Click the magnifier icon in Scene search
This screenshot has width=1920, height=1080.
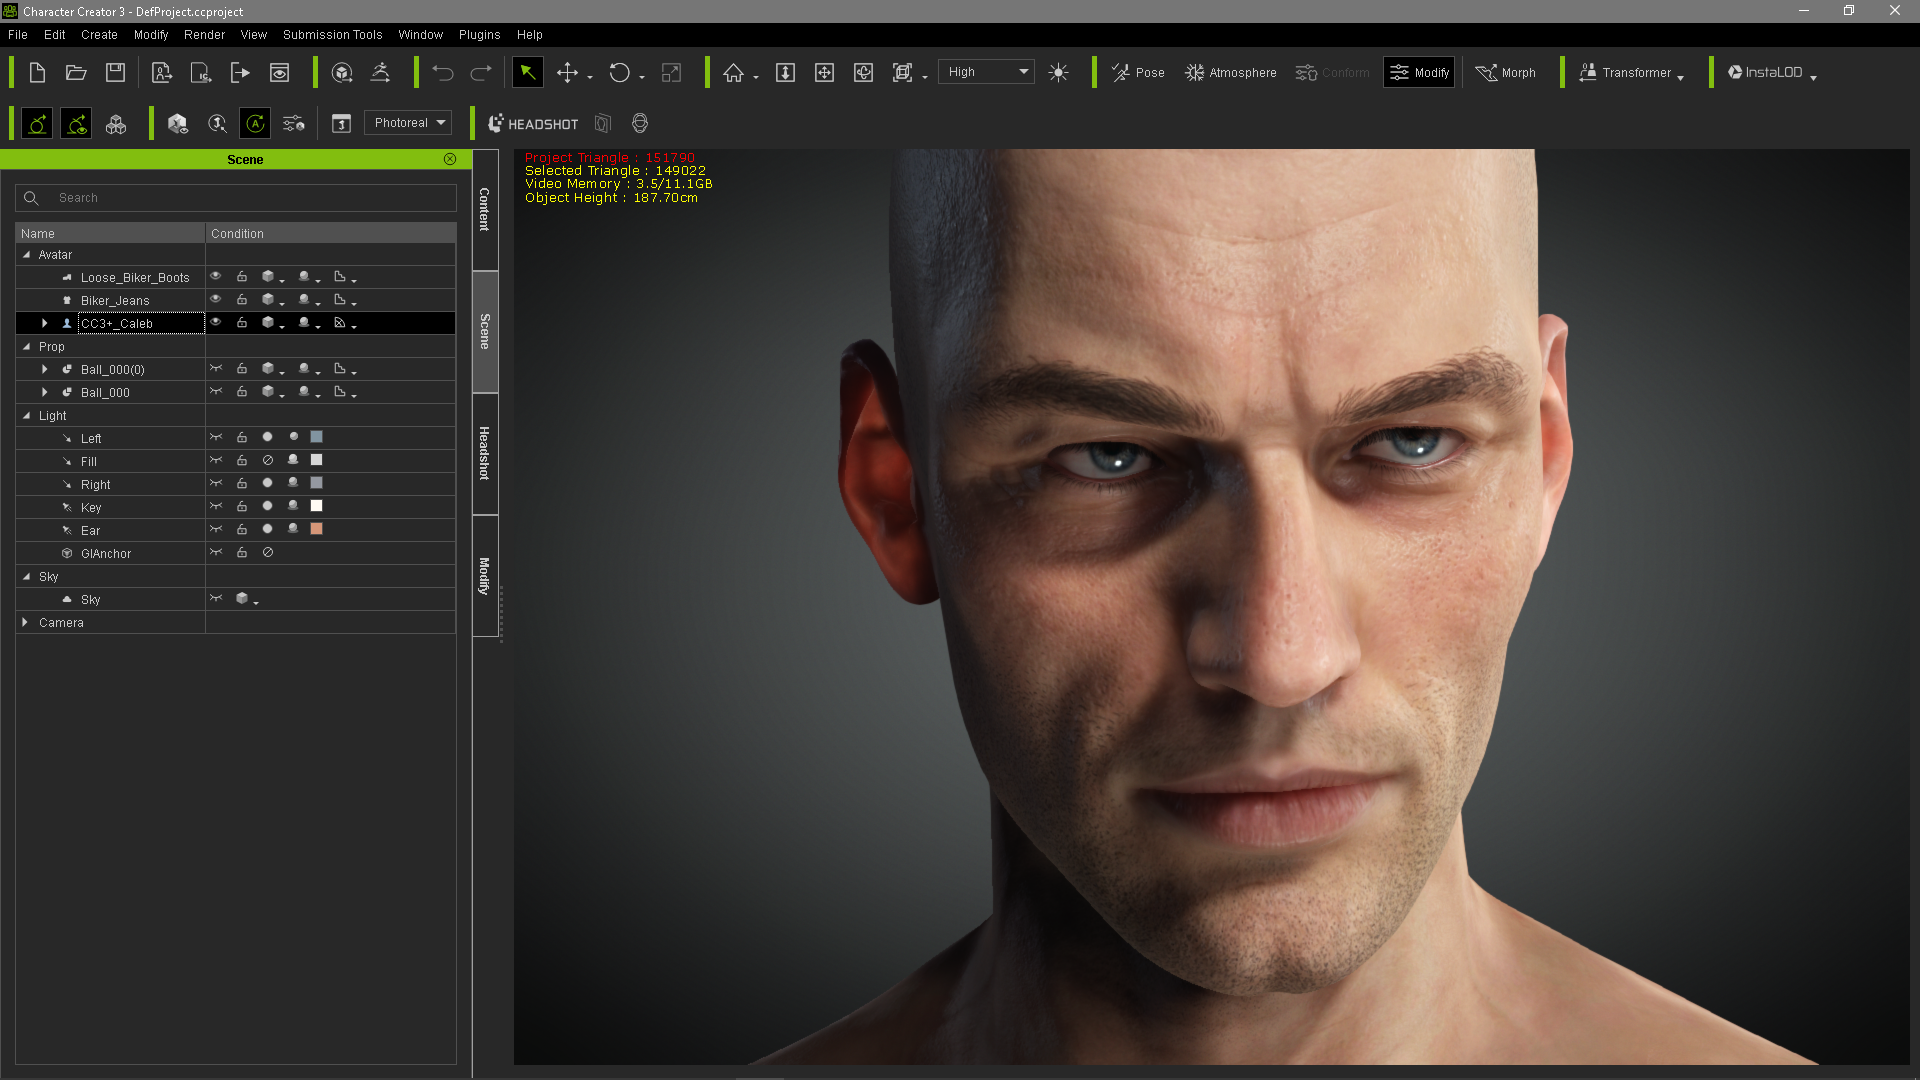(x=31, y=198)
